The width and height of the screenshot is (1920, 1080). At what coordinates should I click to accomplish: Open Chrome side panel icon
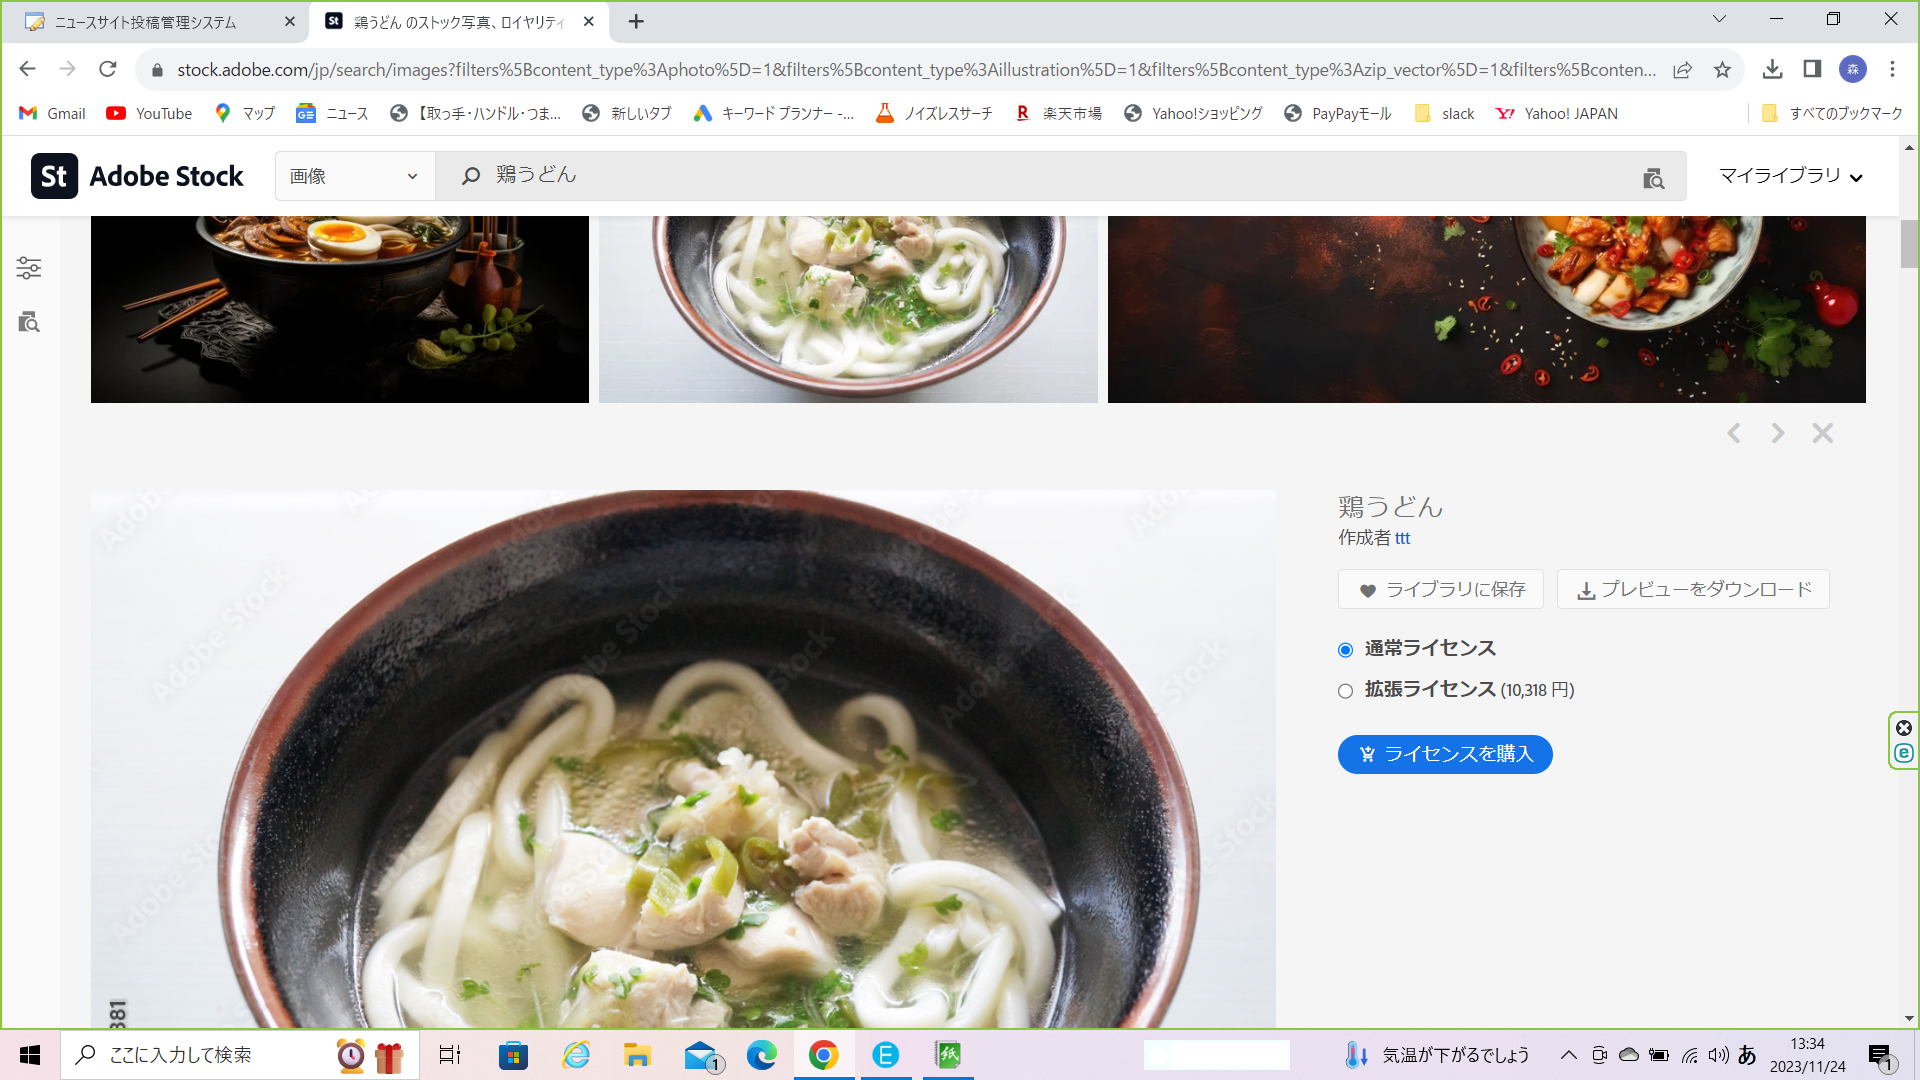pyautogui.click(x=1812, y=69)
